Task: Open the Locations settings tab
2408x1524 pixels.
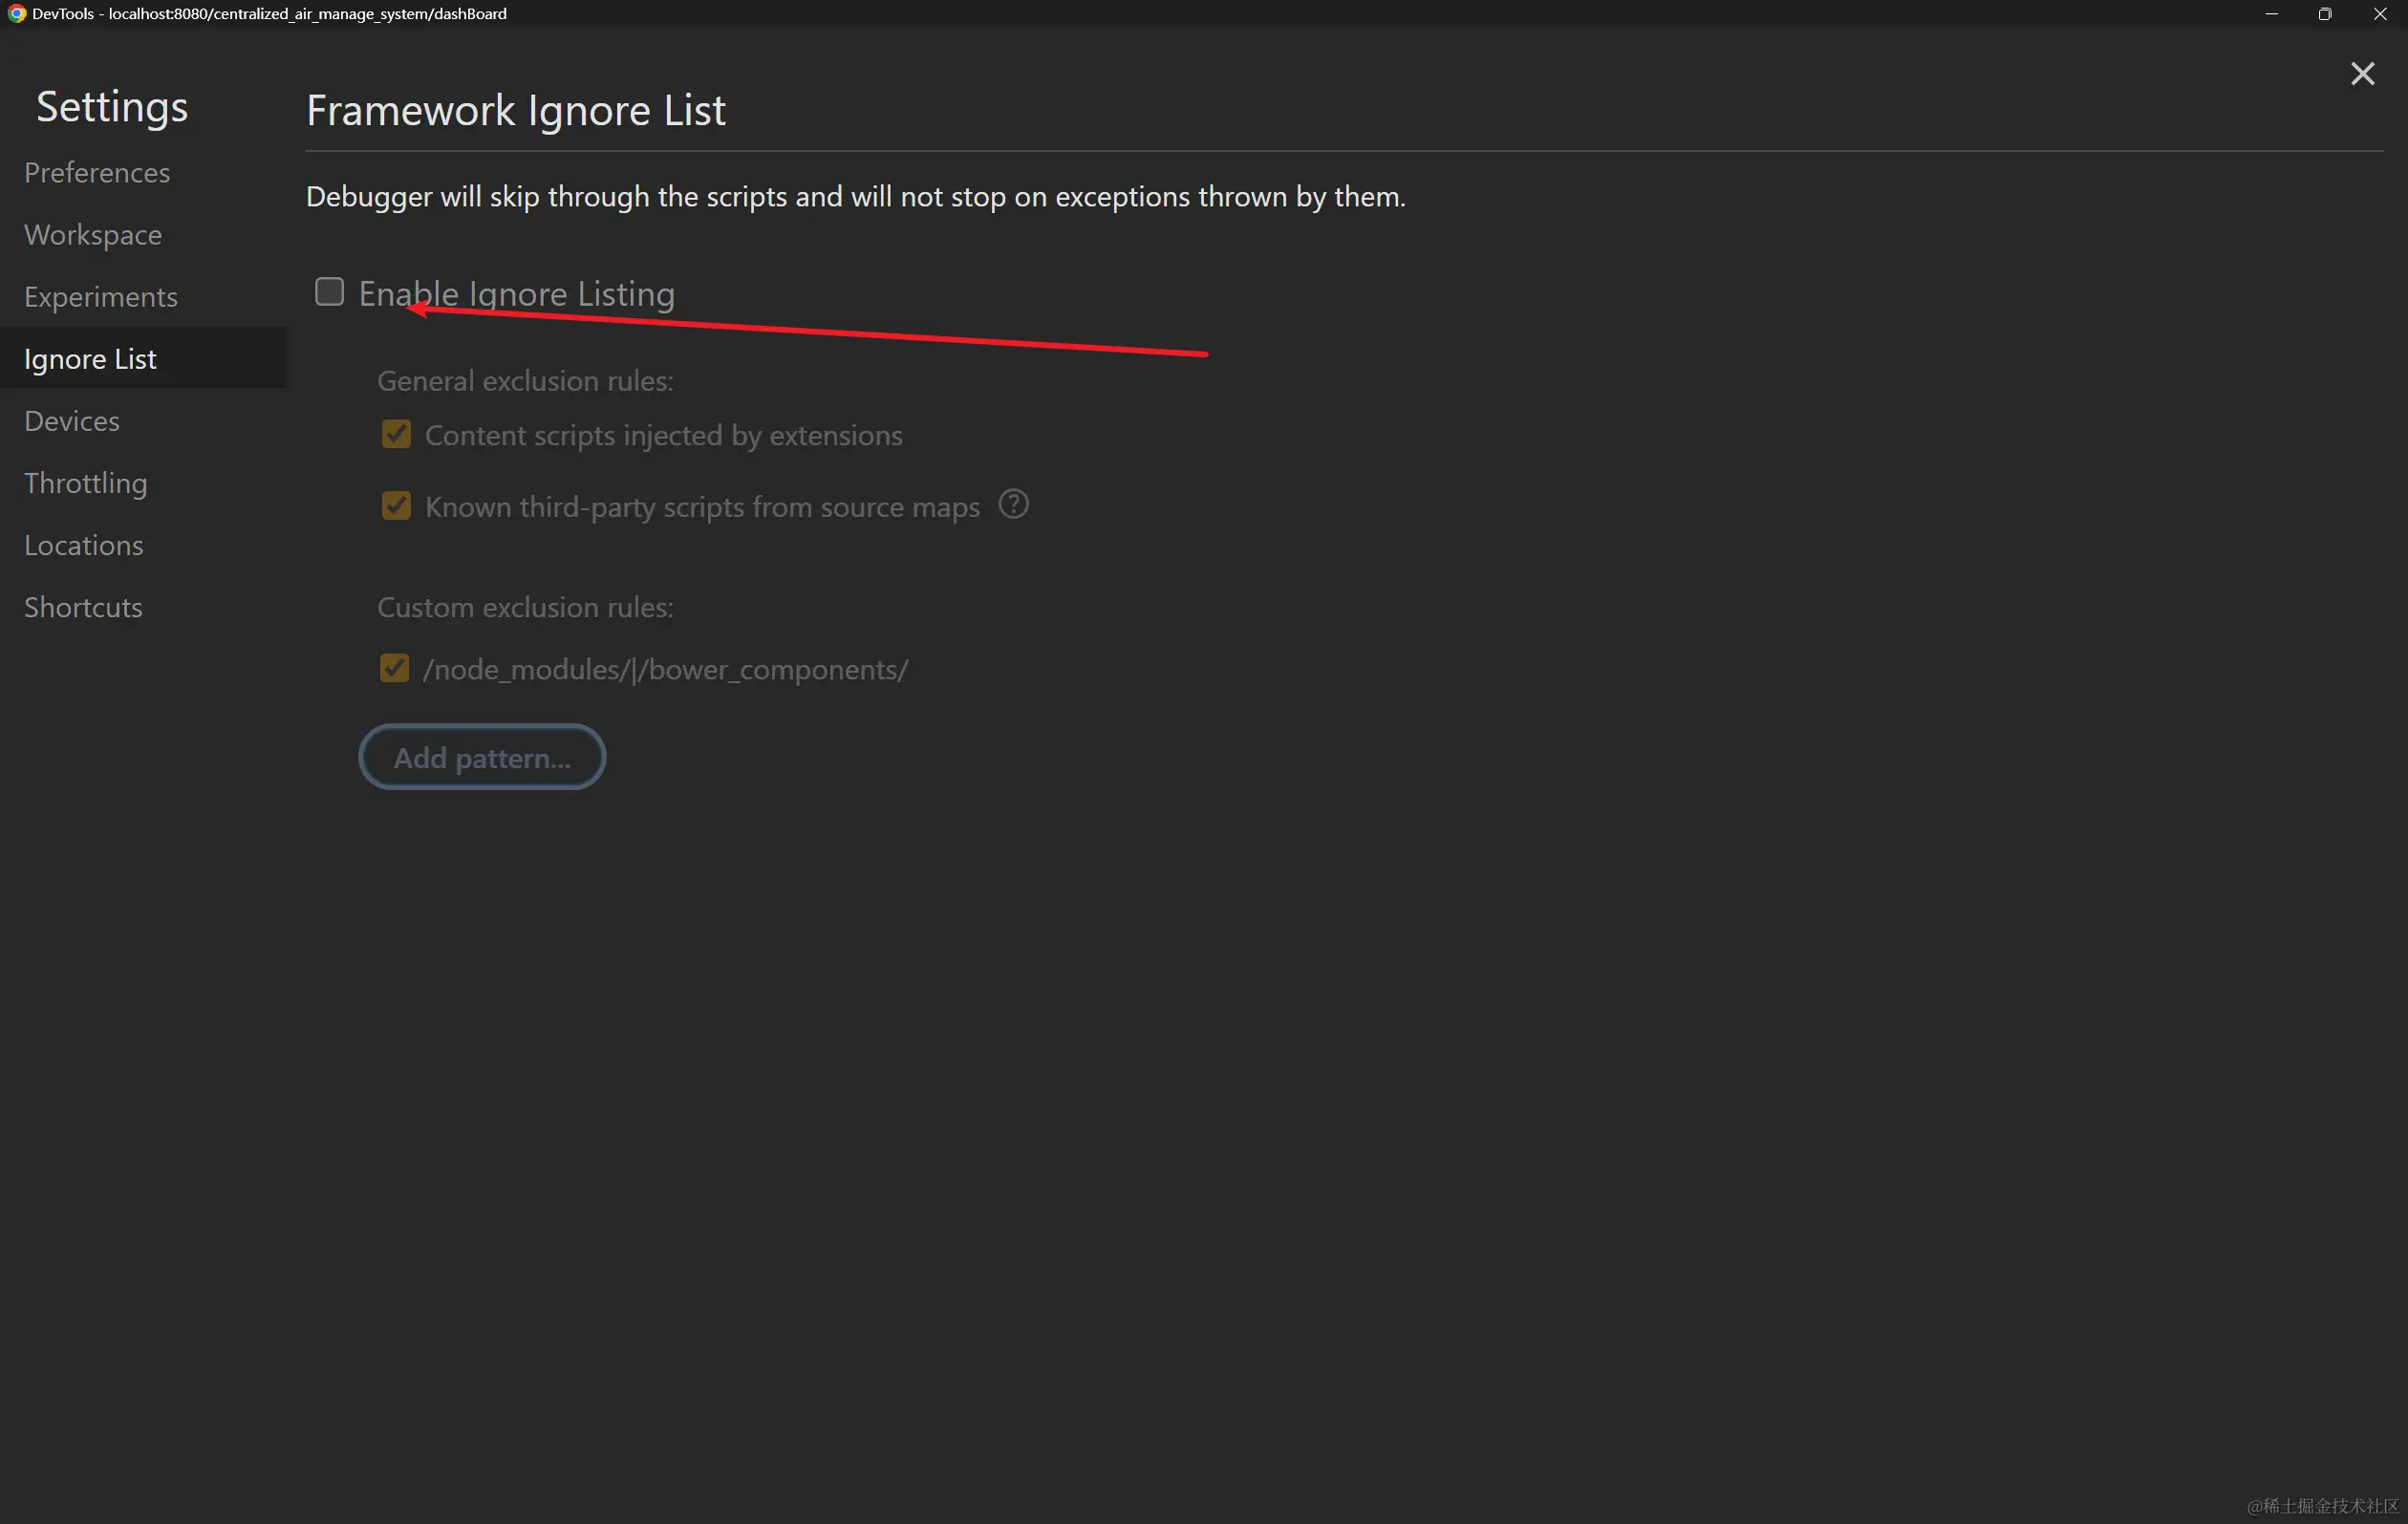Action: [84, 545]
